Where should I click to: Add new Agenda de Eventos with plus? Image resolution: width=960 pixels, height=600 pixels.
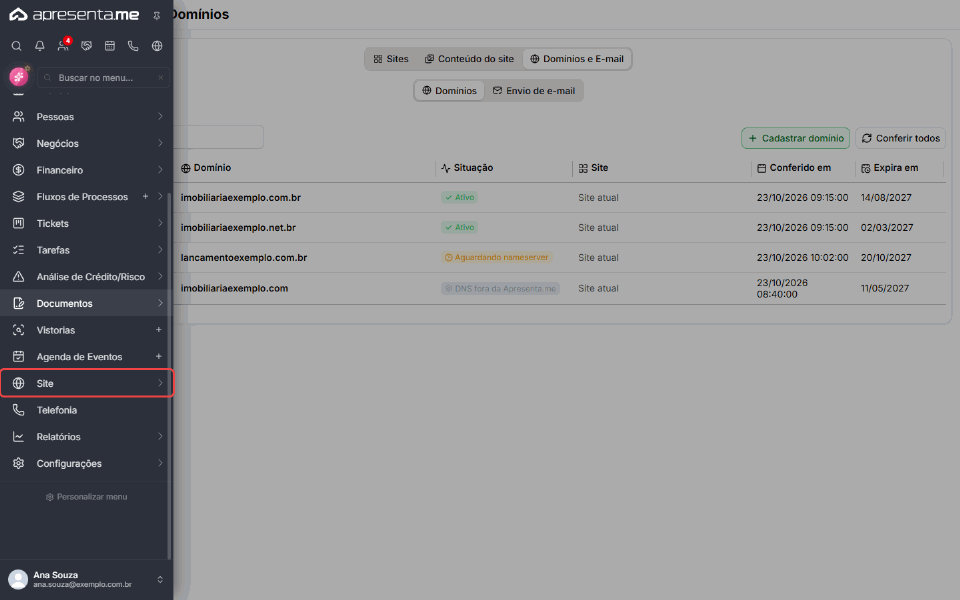pos(159,356)
